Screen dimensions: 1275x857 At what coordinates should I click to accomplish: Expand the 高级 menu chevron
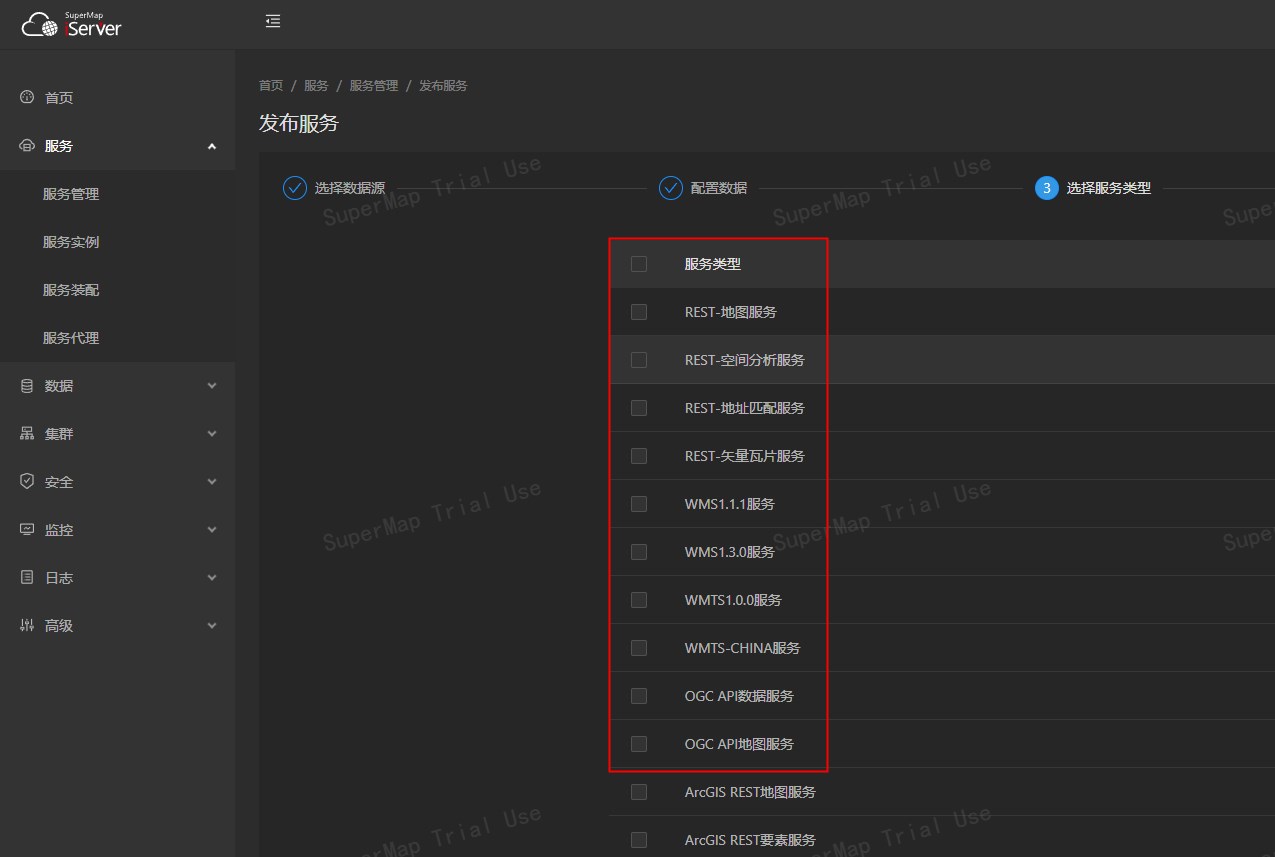point(211,626)
